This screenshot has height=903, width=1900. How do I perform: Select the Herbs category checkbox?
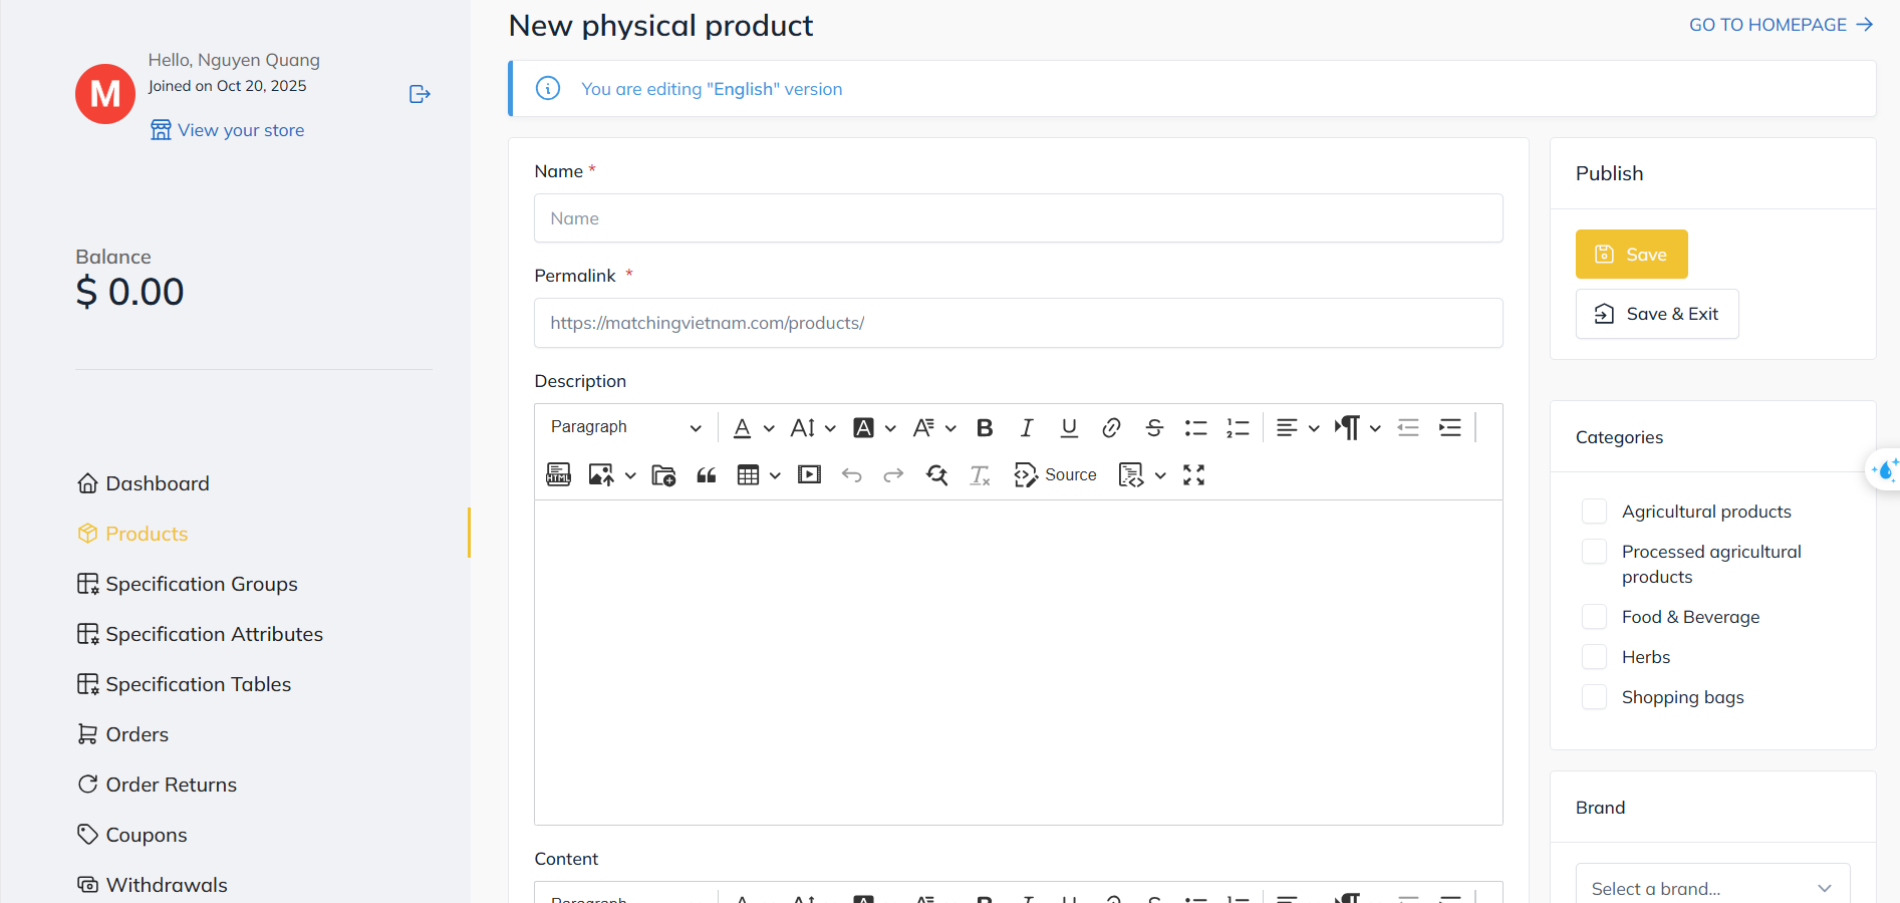coord(1594,657)
